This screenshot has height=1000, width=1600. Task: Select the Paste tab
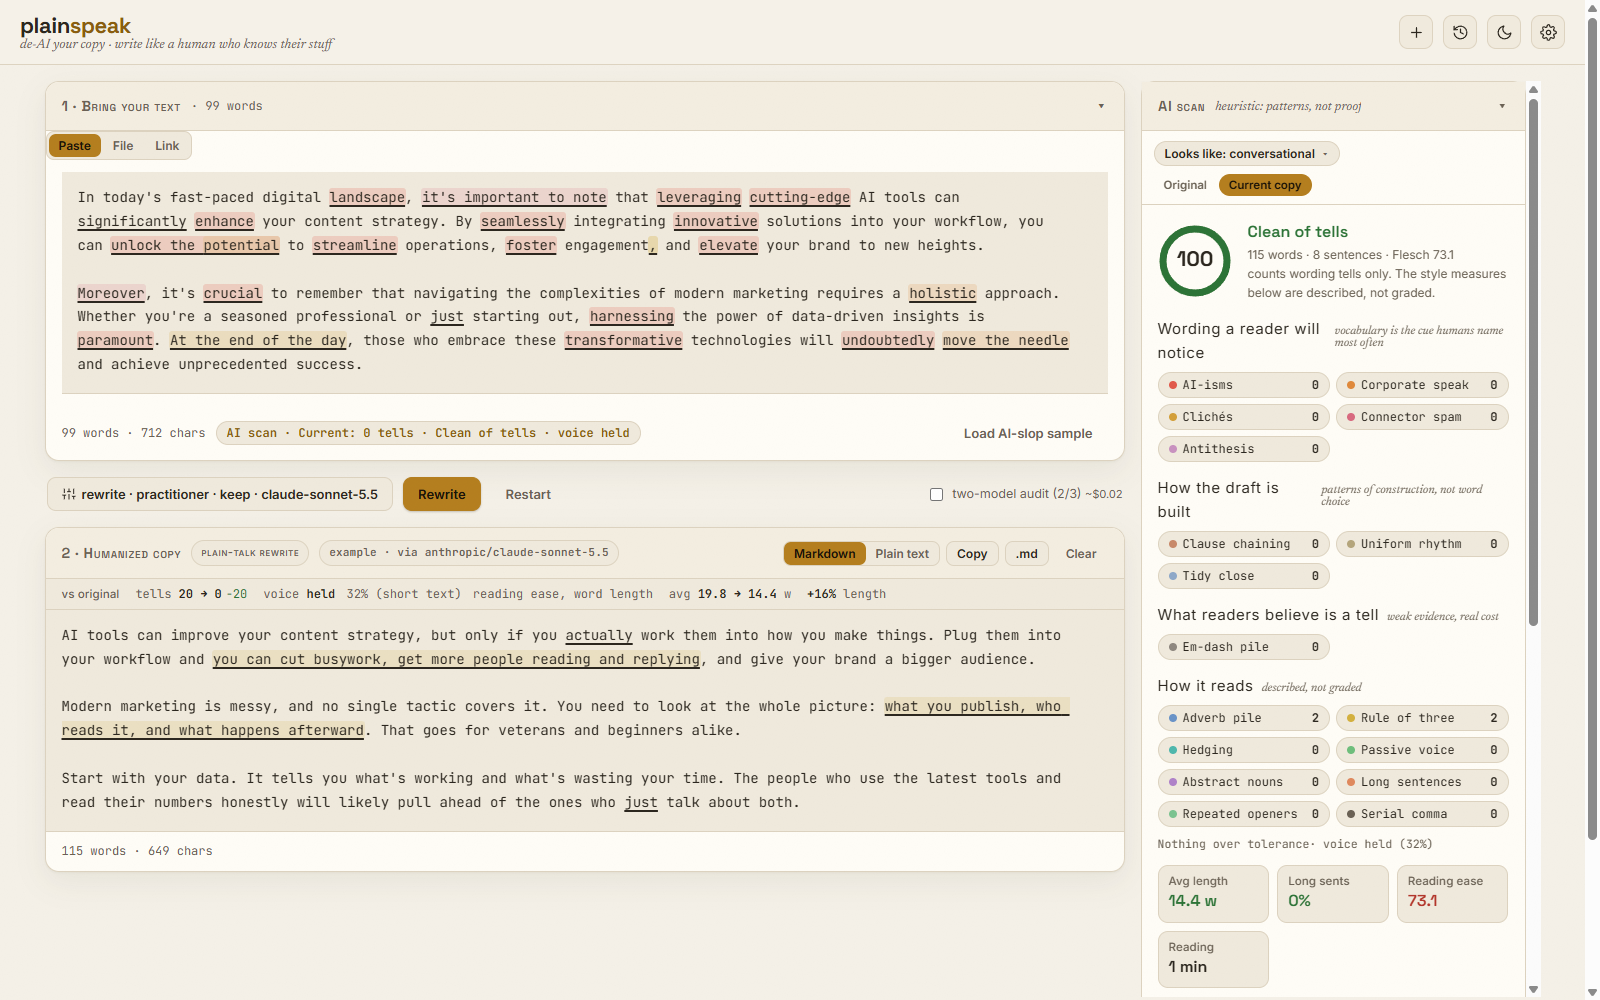click(74, 146)
